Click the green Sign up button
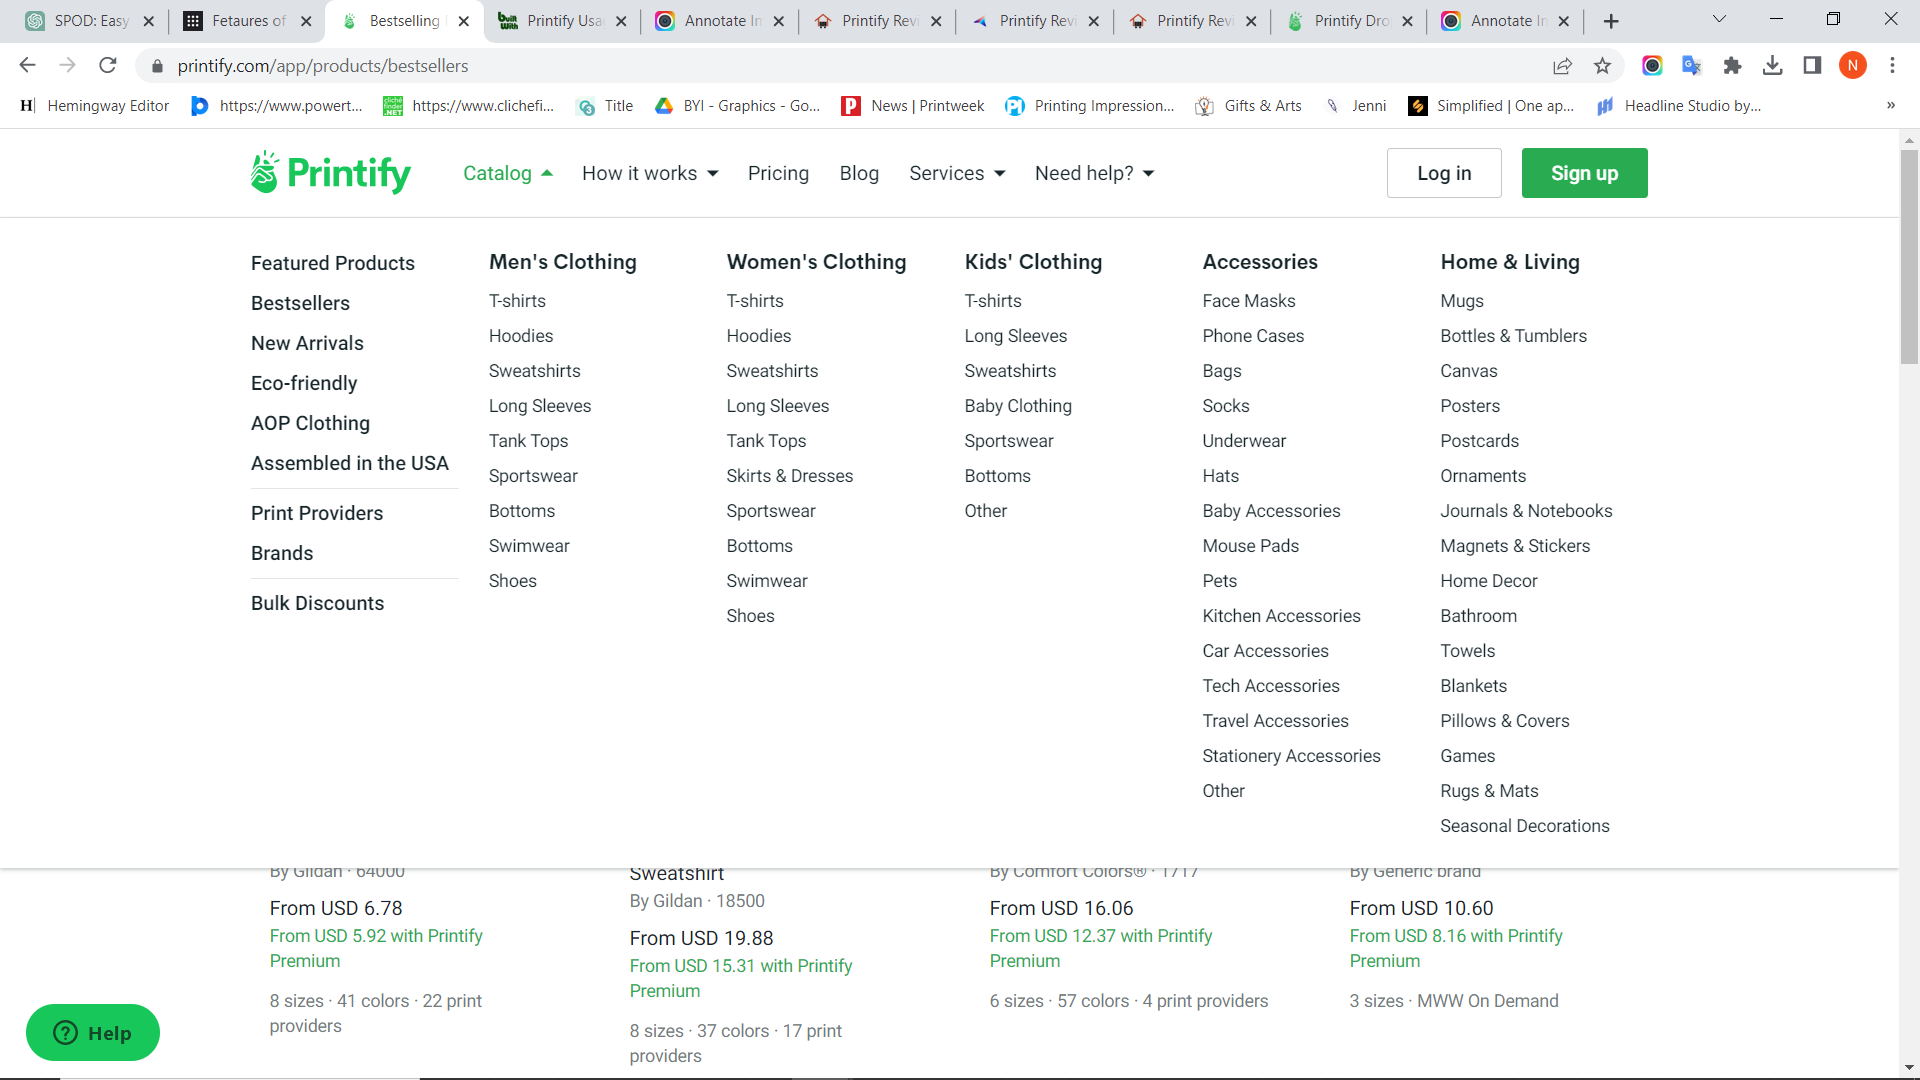1920x1080 pixels. click(1584, 173)
